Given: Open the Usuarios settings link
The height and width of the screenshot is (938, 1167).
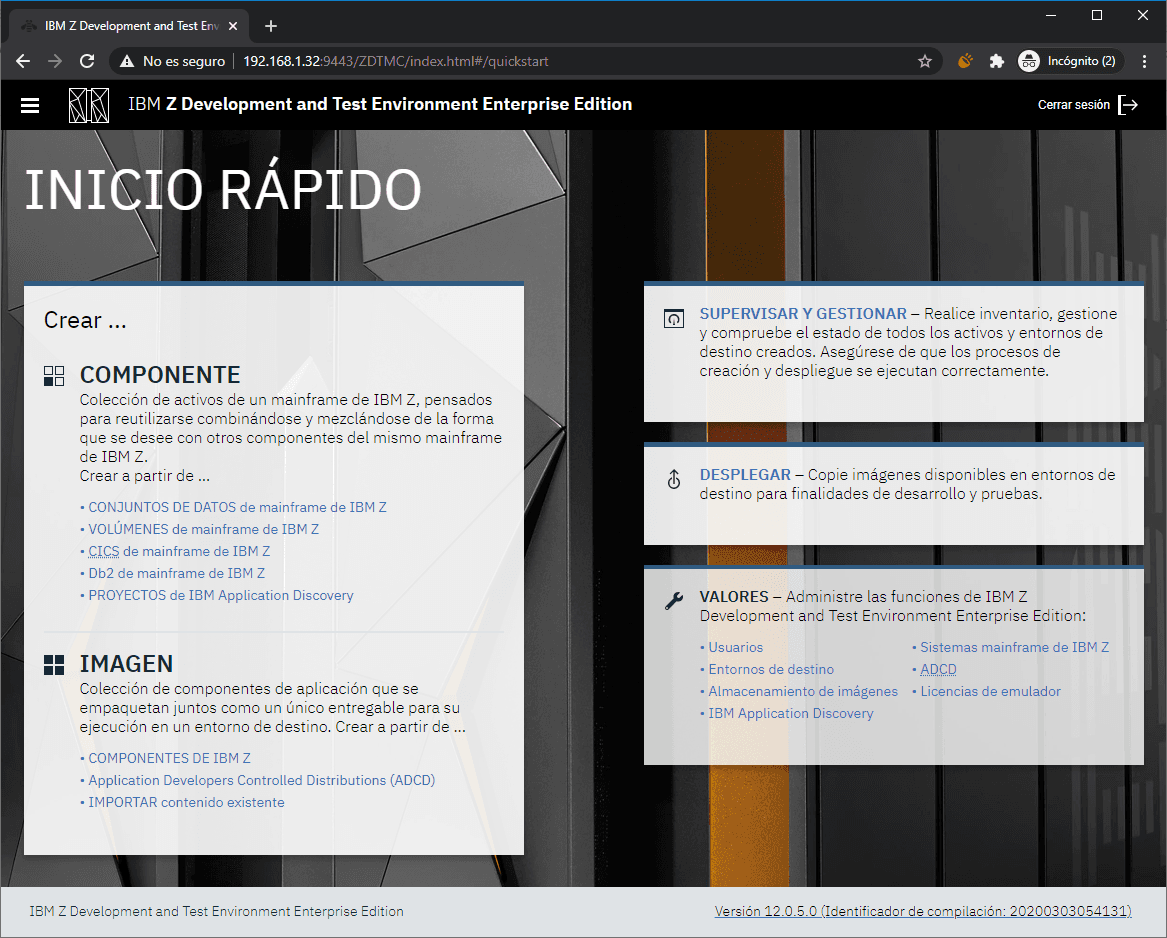Looking at the screenshot, I should (x=735, y=647).
